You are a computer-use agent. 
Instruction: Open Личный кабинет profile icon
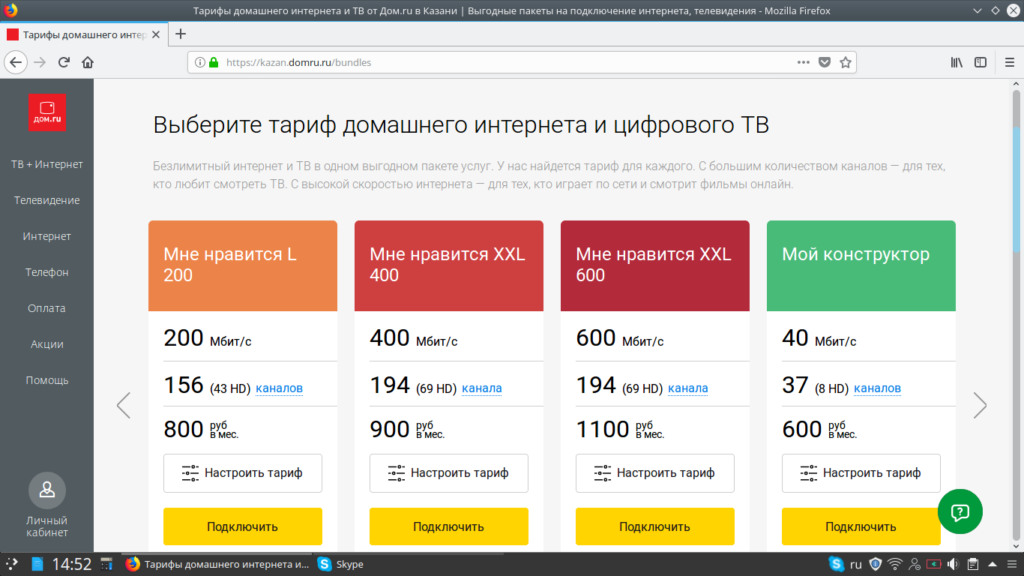point(47,490)
